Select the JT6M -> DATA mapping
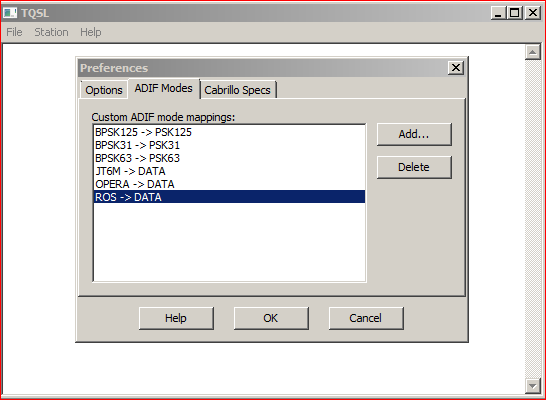This screenshot has height=400, width=546. 229,171
